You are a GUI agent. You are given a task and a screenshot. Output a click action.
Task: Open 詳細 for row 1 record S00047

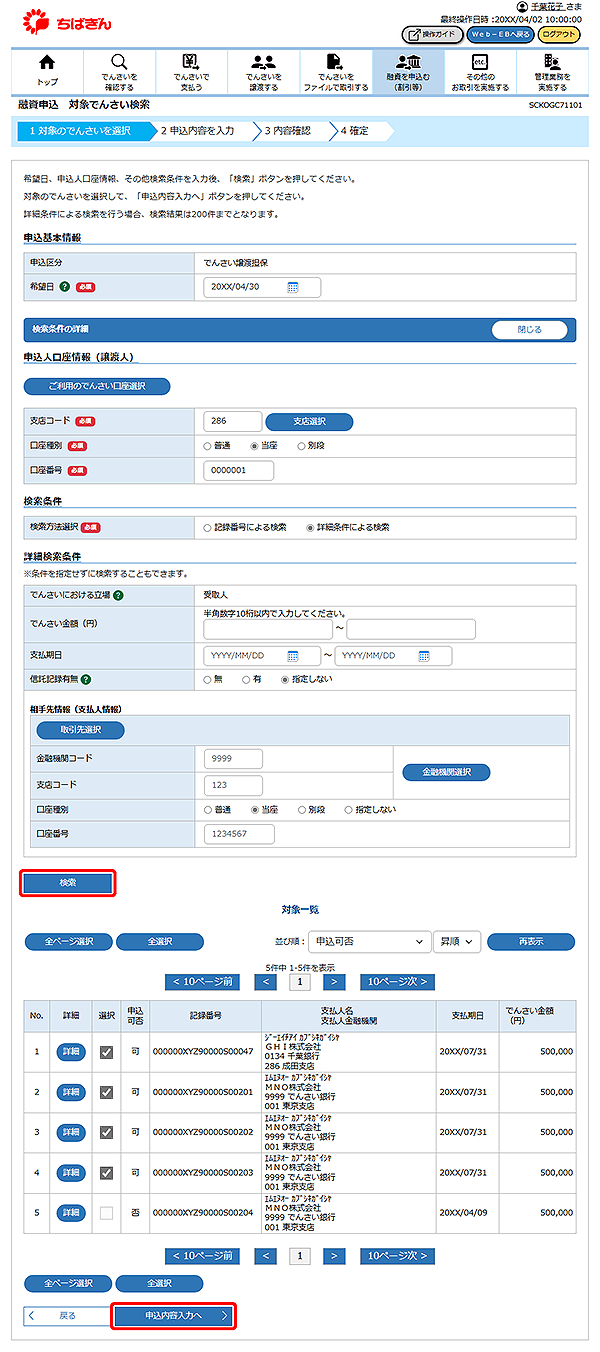coord(71,1052)
